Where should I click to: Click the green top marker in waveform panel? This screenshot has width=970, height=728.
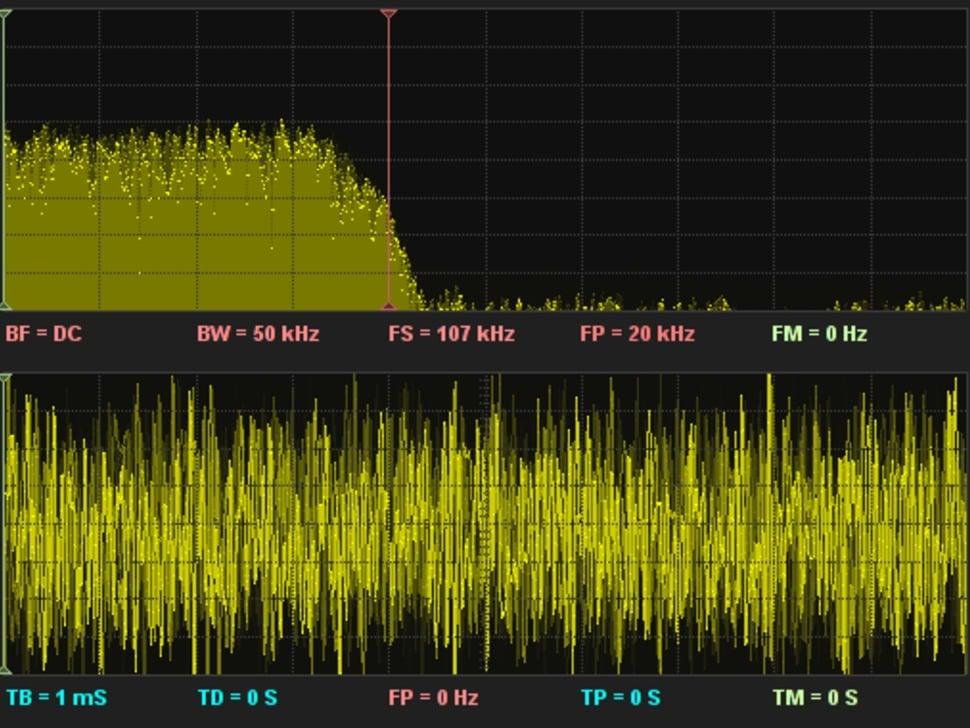pyautogui.click(x=5, y=379)
